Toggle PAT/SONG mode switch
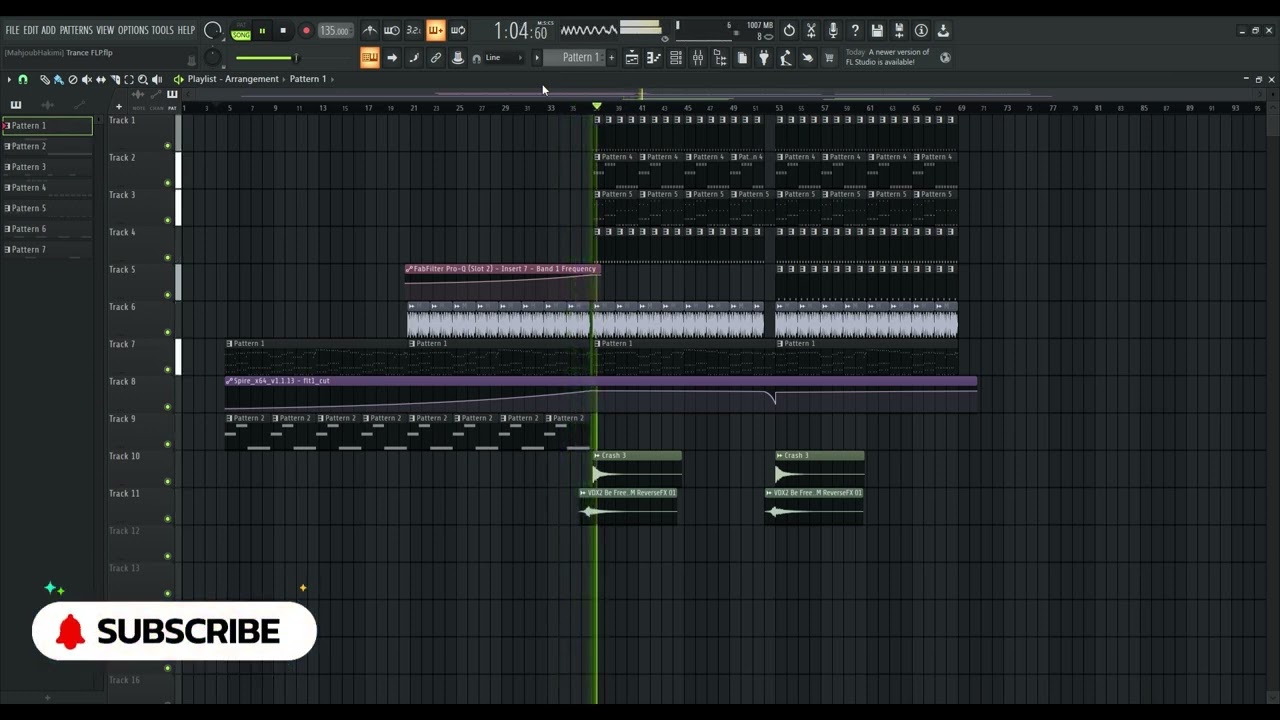The height and width of the screenshot is (720, 1280). (241, 31)
